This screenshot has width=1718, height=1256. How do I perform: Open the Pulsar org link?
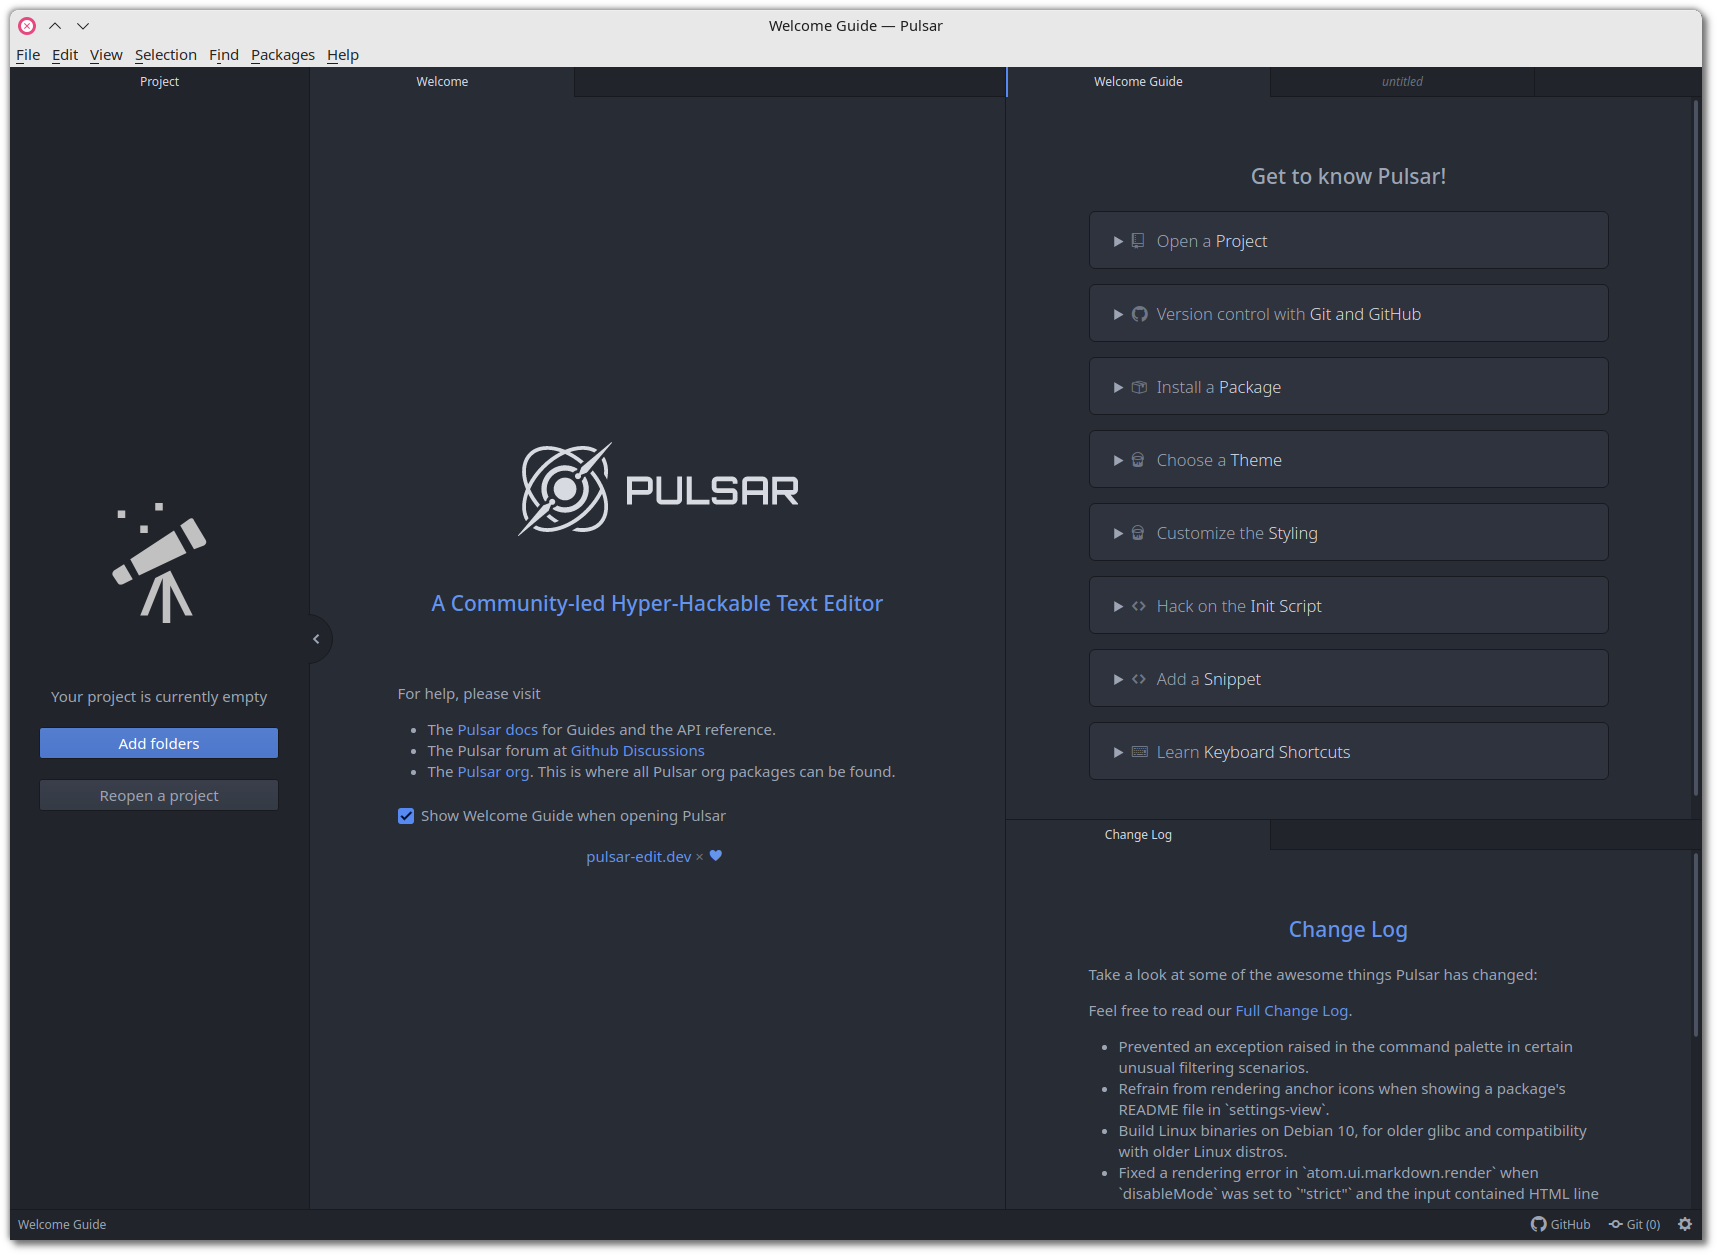493,772
